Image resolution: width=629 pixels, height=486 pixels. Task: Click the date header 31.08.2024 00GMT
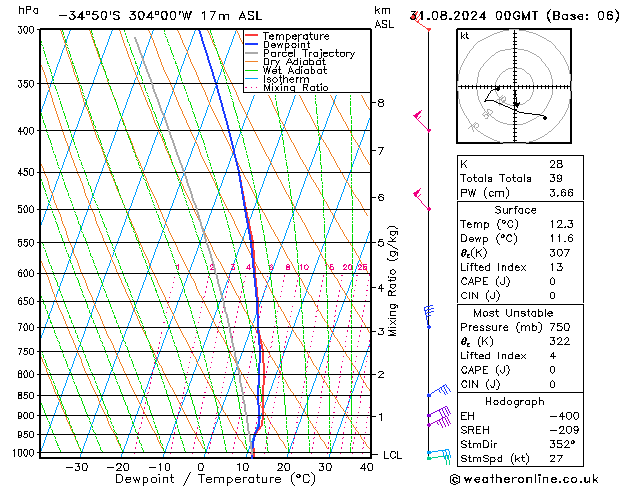click(x=514, y=15)
